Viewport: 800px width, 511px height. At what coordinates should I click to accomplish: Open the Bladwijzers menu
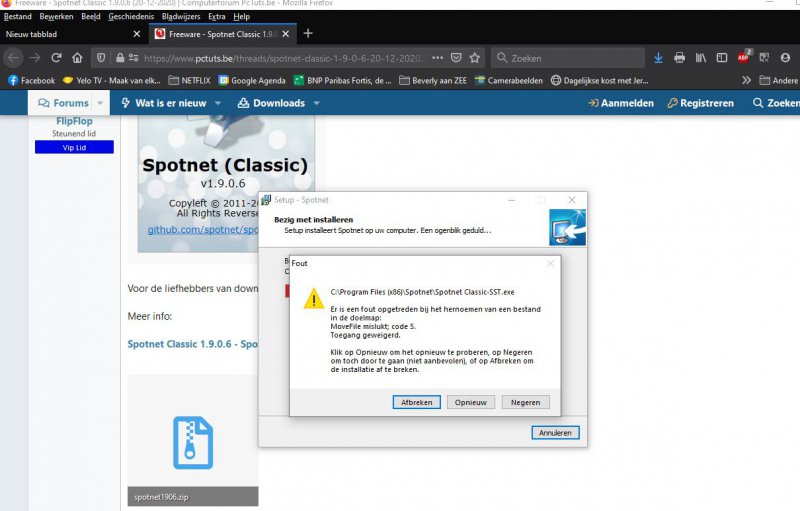pos(181,16)
